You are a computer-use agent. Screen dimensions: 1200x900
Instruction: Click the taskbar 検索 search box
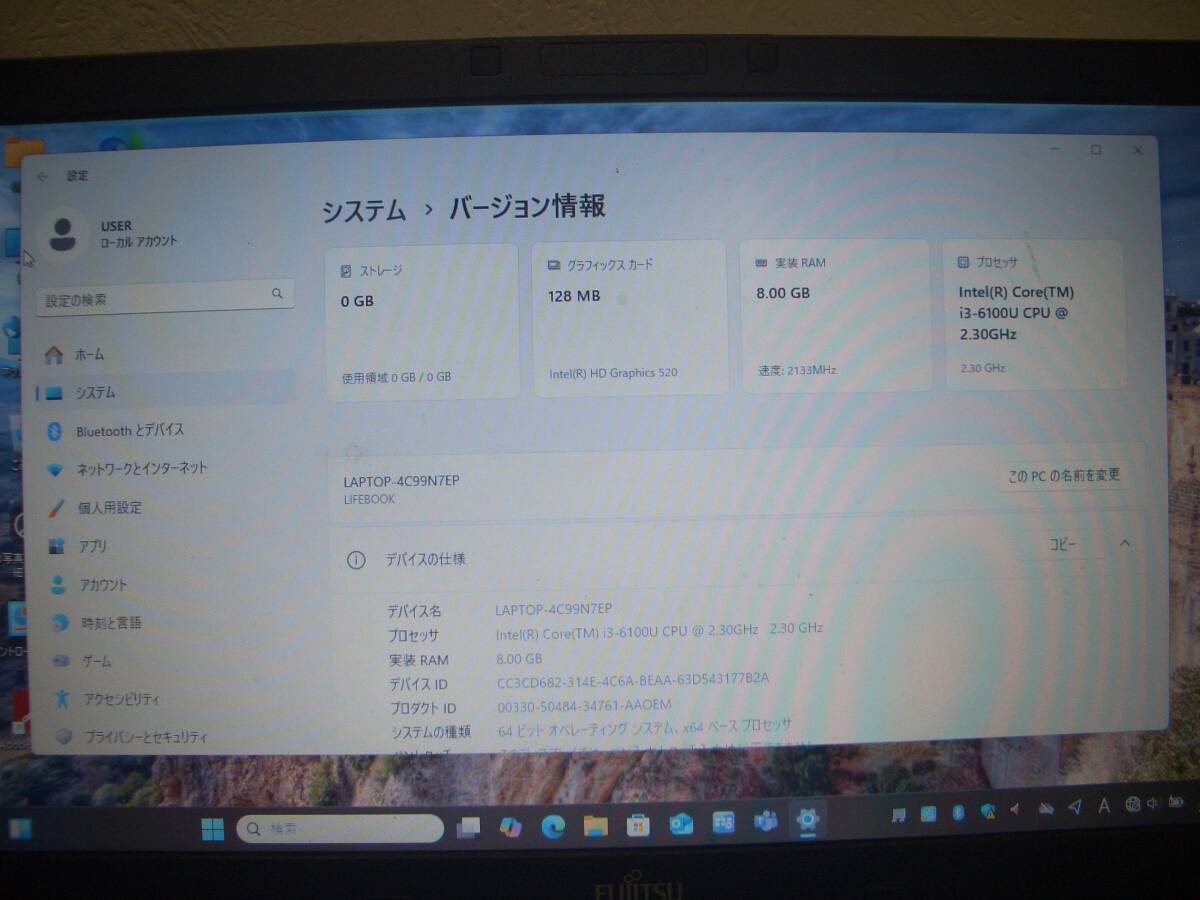(340, 828)
